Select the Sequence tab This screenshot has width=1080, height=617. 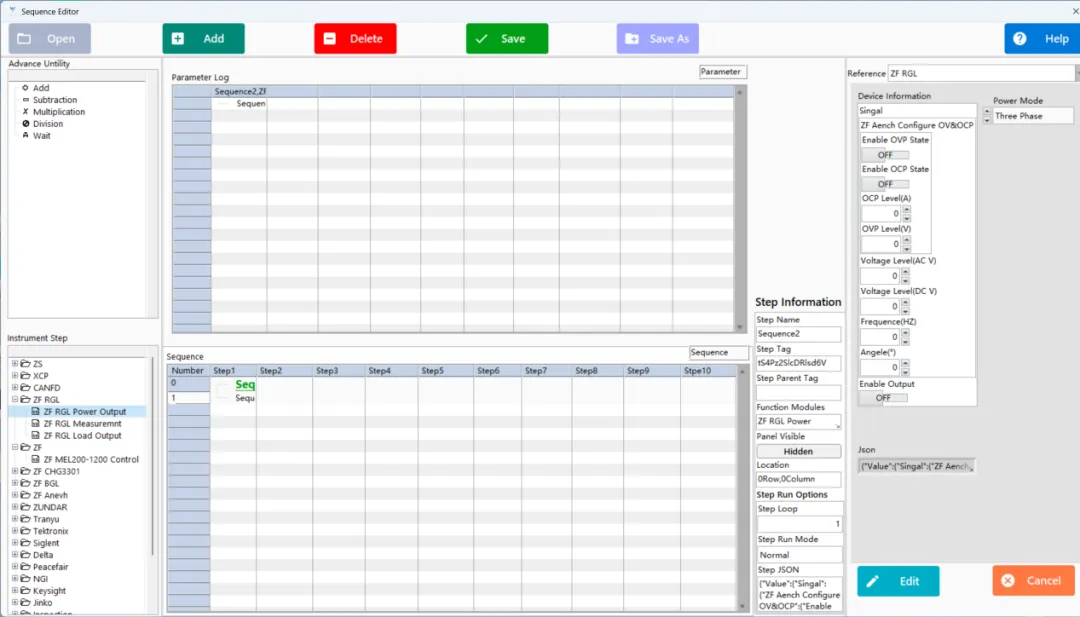(x=718, y=353)
